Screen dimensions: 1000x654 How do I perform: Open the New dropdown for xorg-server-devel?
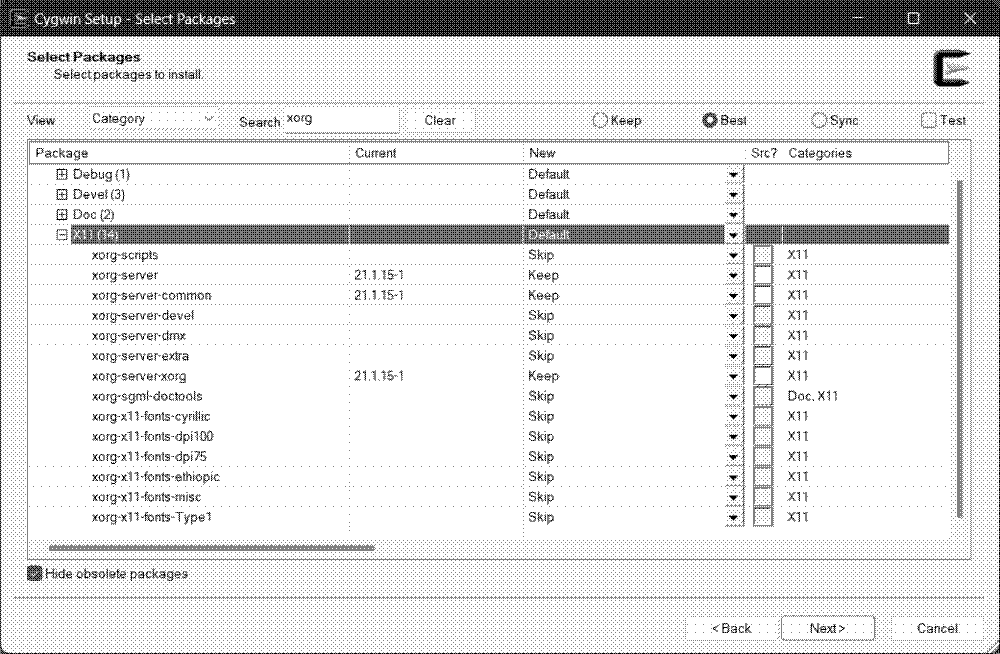coord(735,315)
